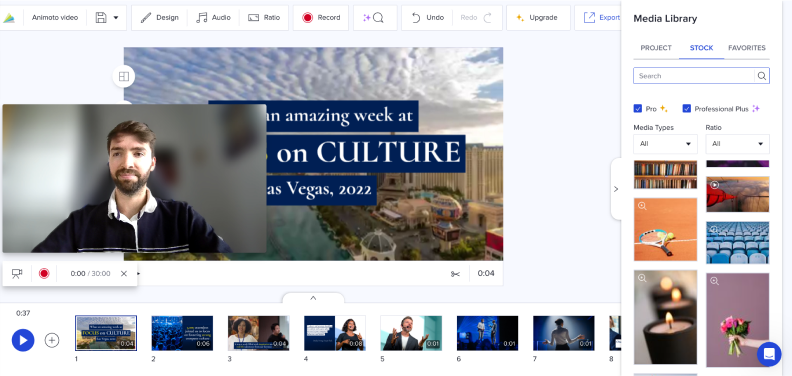Click the webcam camera toggle icon
Viewport: 792px width, 376px height.
coord(17,273)
